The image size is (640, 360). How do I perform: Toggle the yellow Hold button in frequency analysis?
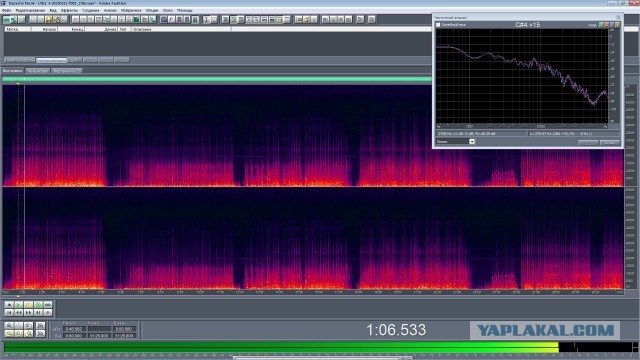click(617, 25)
